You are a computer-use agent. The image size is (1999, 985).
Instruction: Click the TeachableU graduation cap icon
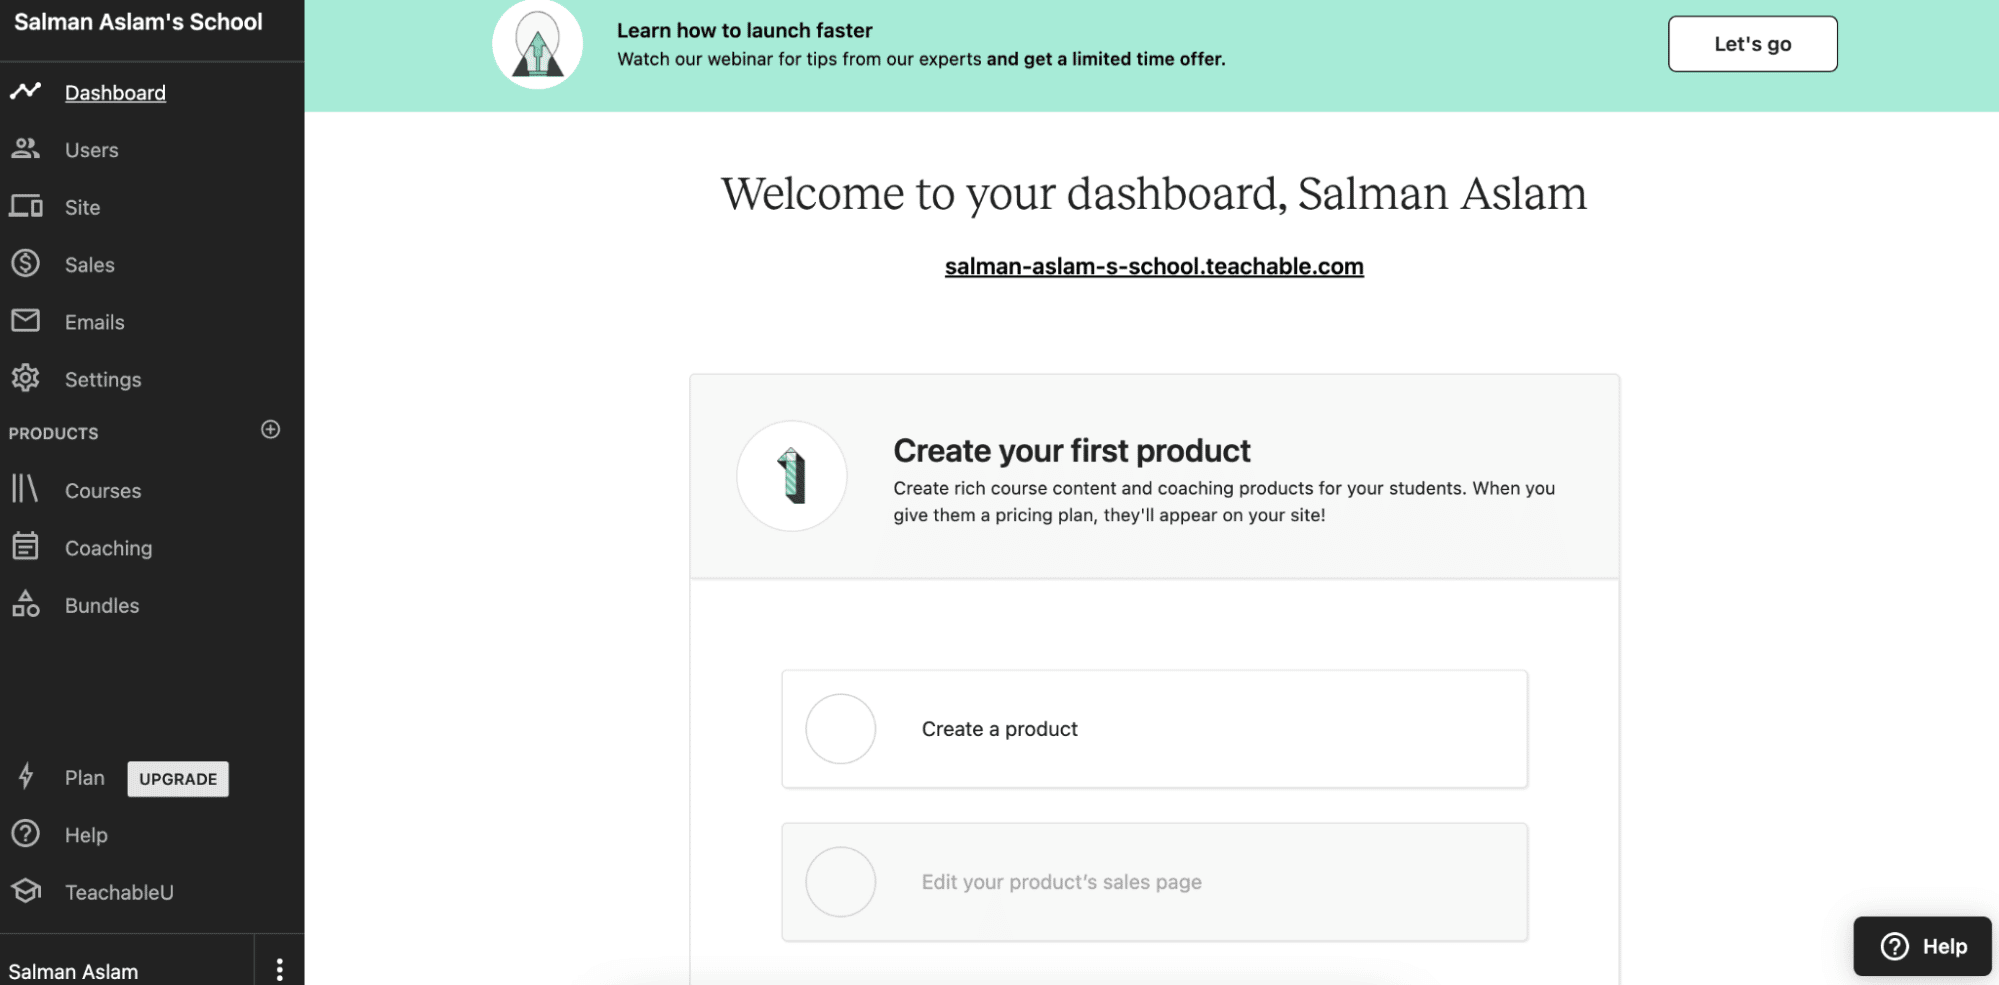coord(26,890)
